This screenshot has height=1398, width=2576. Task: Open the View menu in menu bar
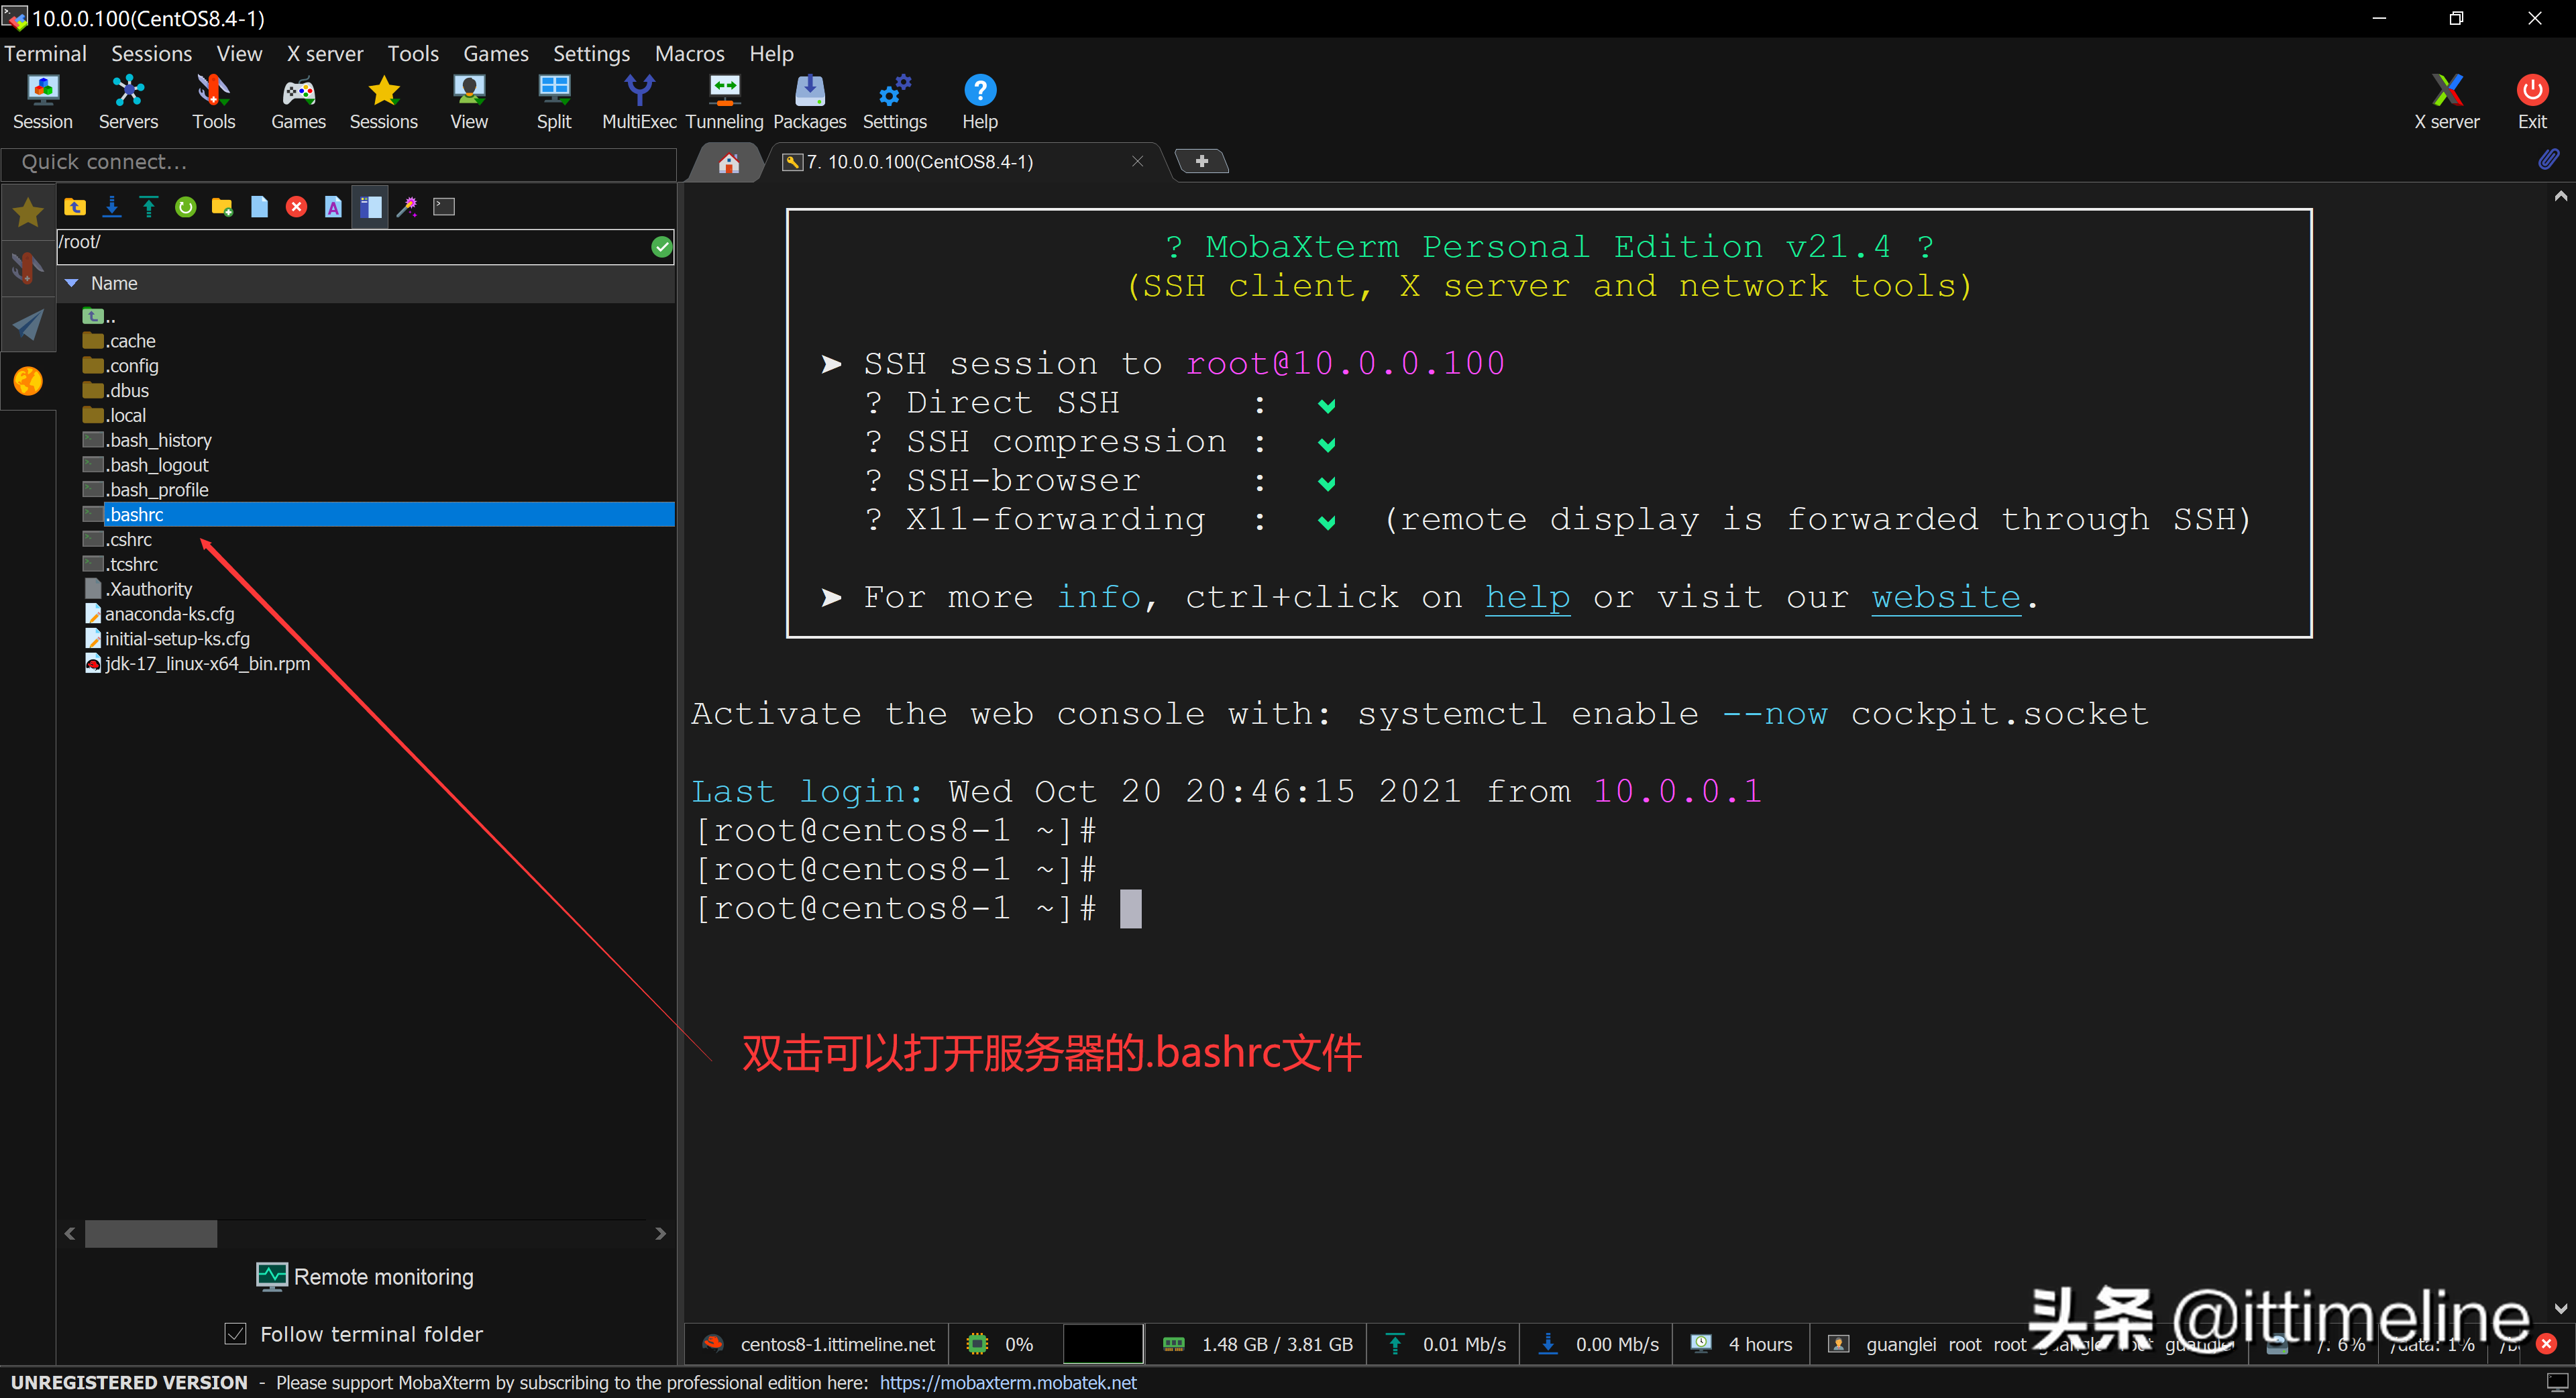239,54
